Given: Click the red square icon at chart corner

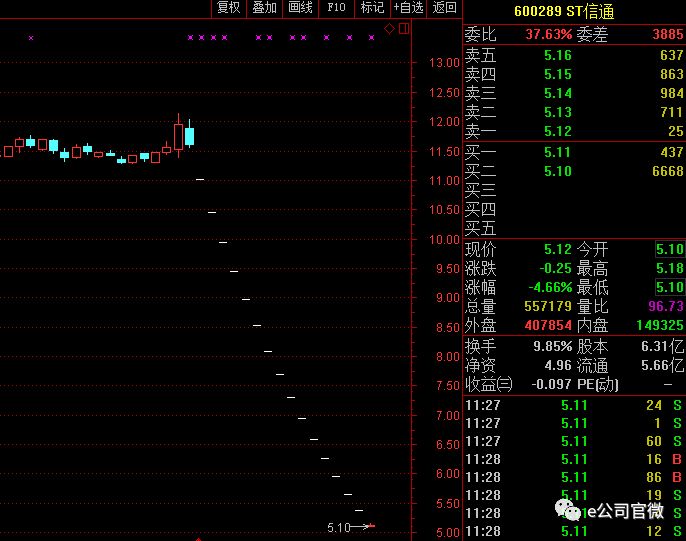Looking at the screenshot, I should [403, 28].
